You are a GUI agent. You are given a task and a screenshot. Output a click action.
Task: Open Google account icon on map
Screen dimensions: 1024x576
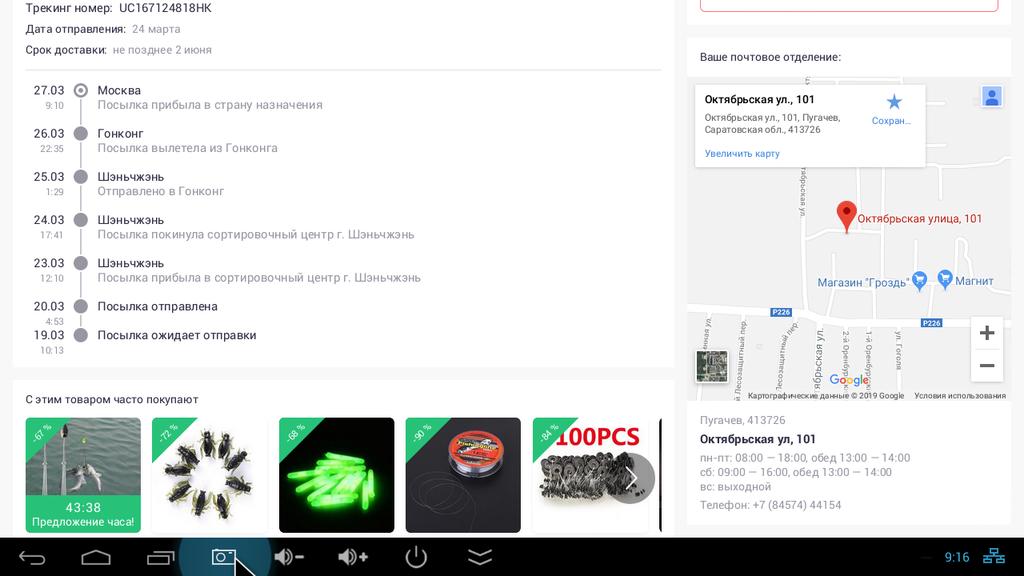point(991,97)
